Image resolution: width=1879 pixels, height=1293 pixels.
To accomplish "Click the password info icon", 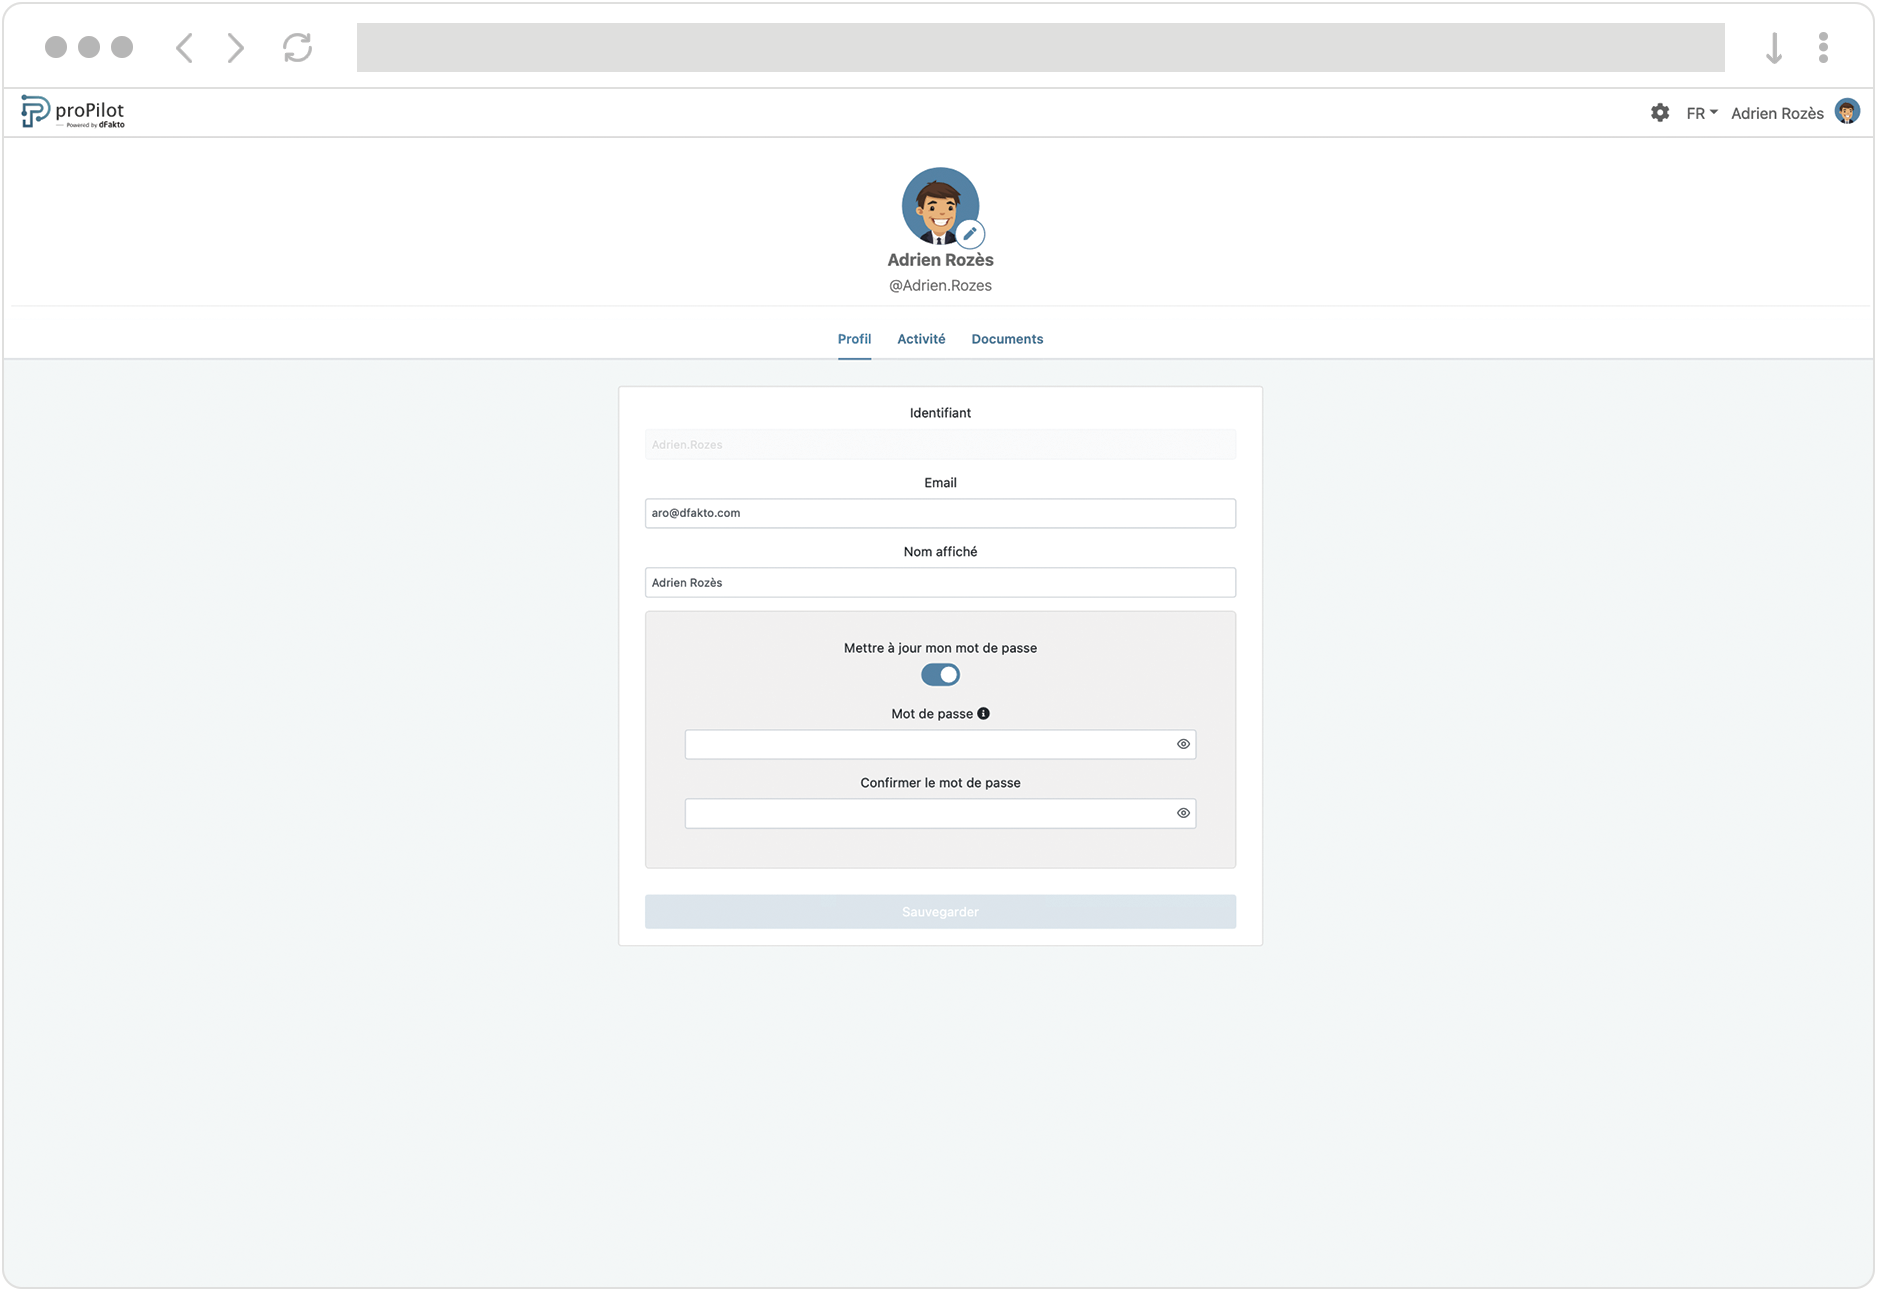I will (x=984, y=713).
